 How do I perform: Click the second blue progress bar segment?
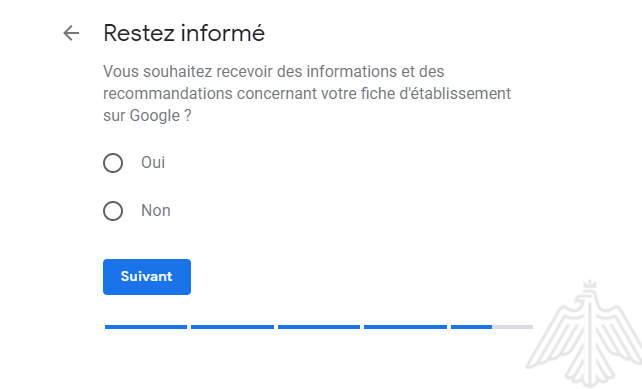click(232, 327)
